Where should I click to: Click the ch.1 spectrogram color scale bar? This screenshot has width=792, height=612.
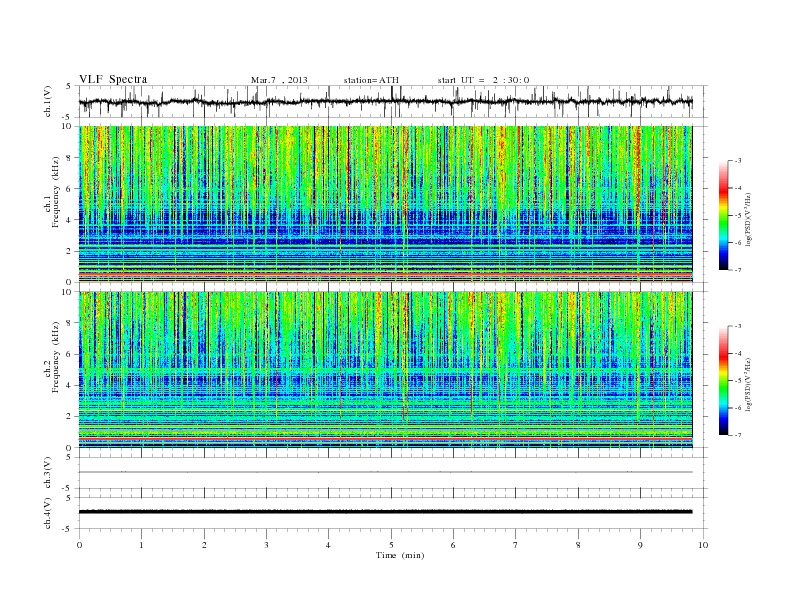(723, 215)
